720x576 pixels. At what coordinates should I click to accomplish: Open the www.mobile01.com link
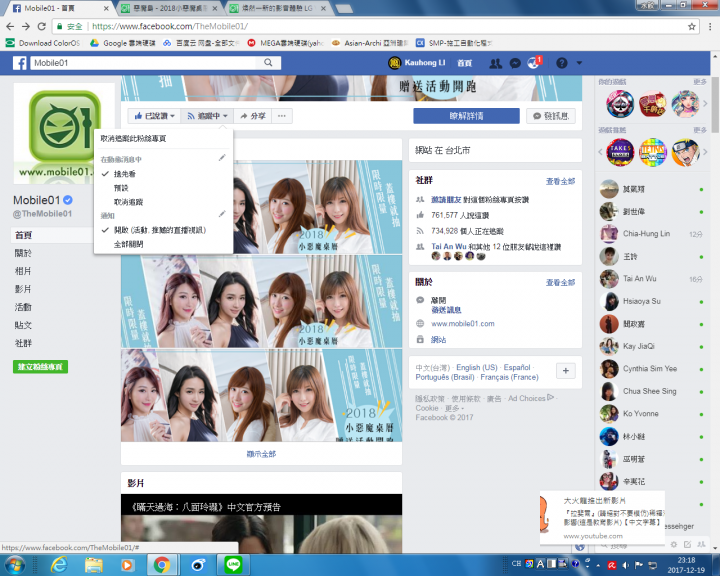coord(462,324)
